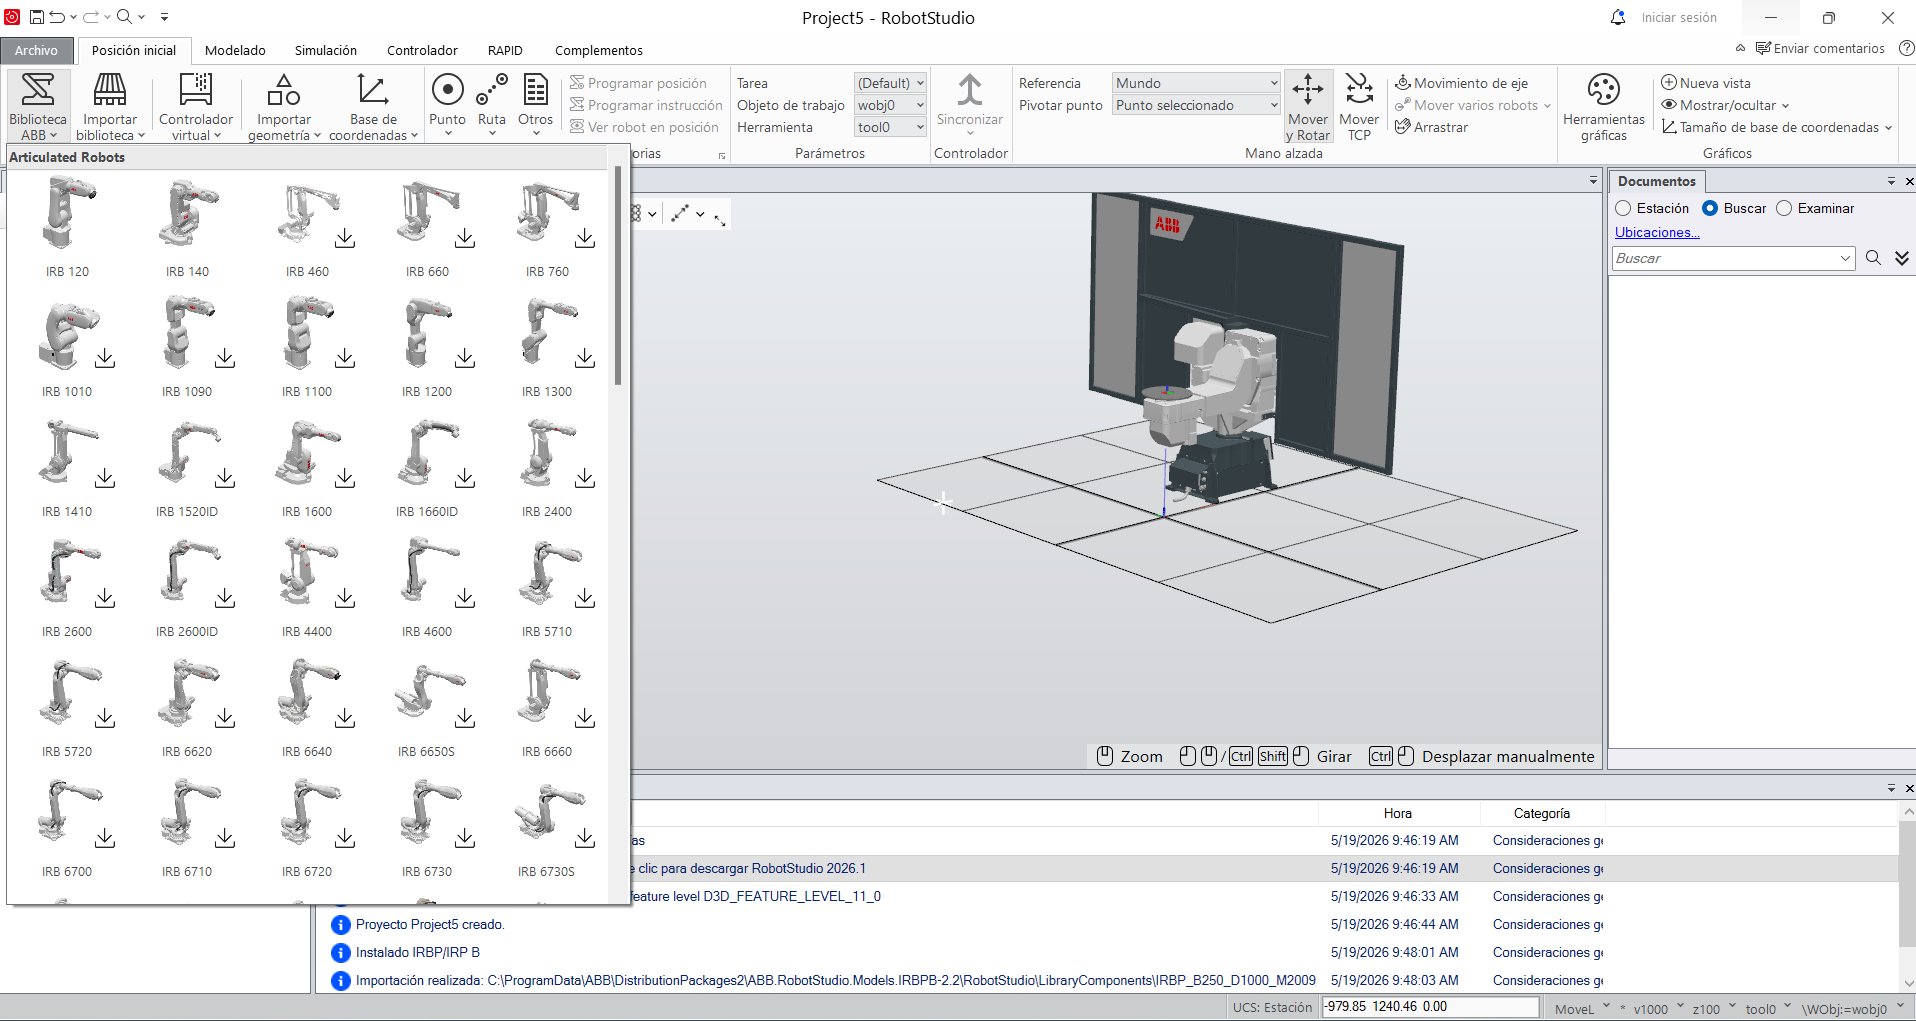
Task: Select the Mover TCP tool
Action: pyautogui.click(x=1359, y=106)
